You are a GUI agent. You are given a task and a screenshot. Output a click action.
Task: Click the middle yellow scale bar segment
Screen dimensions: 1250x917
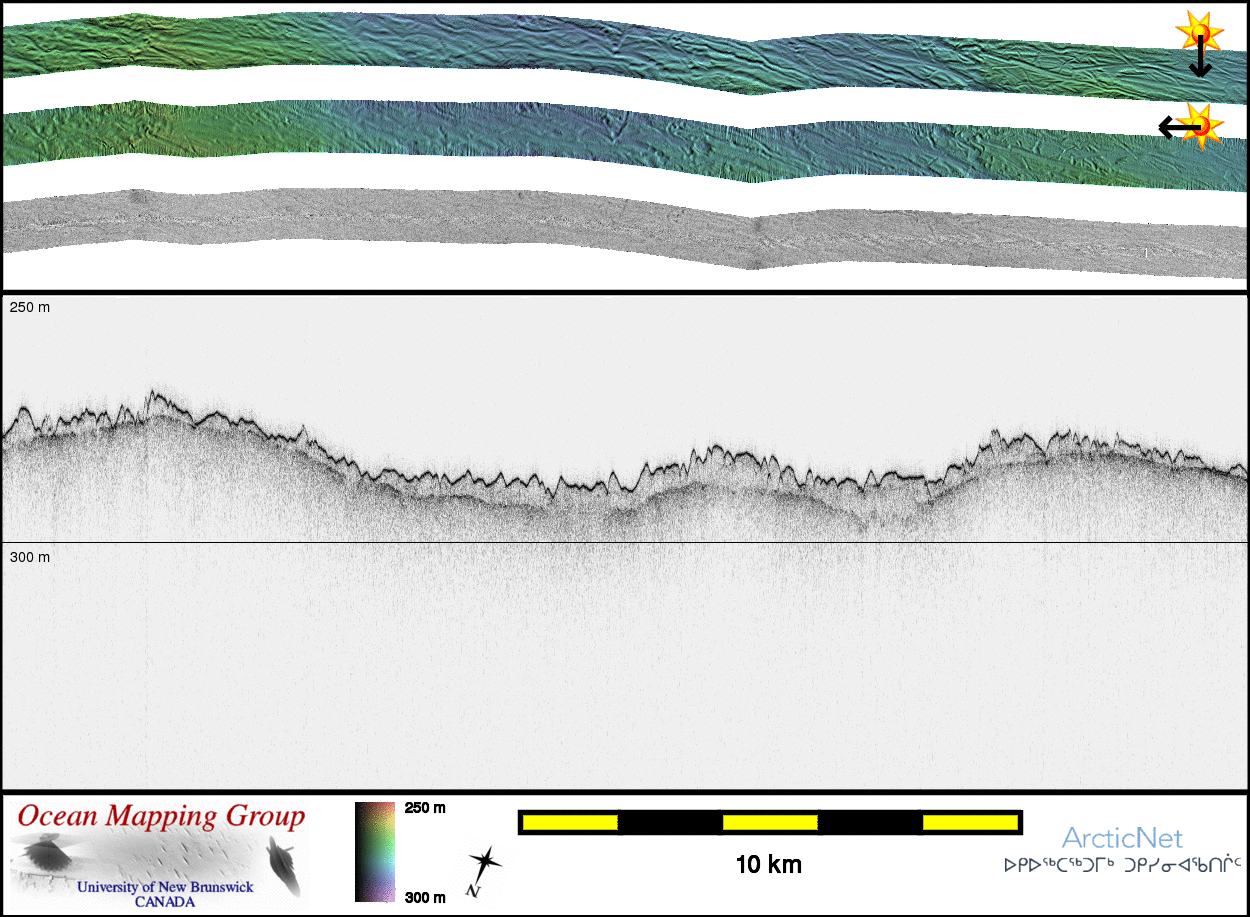pos(769,822)
